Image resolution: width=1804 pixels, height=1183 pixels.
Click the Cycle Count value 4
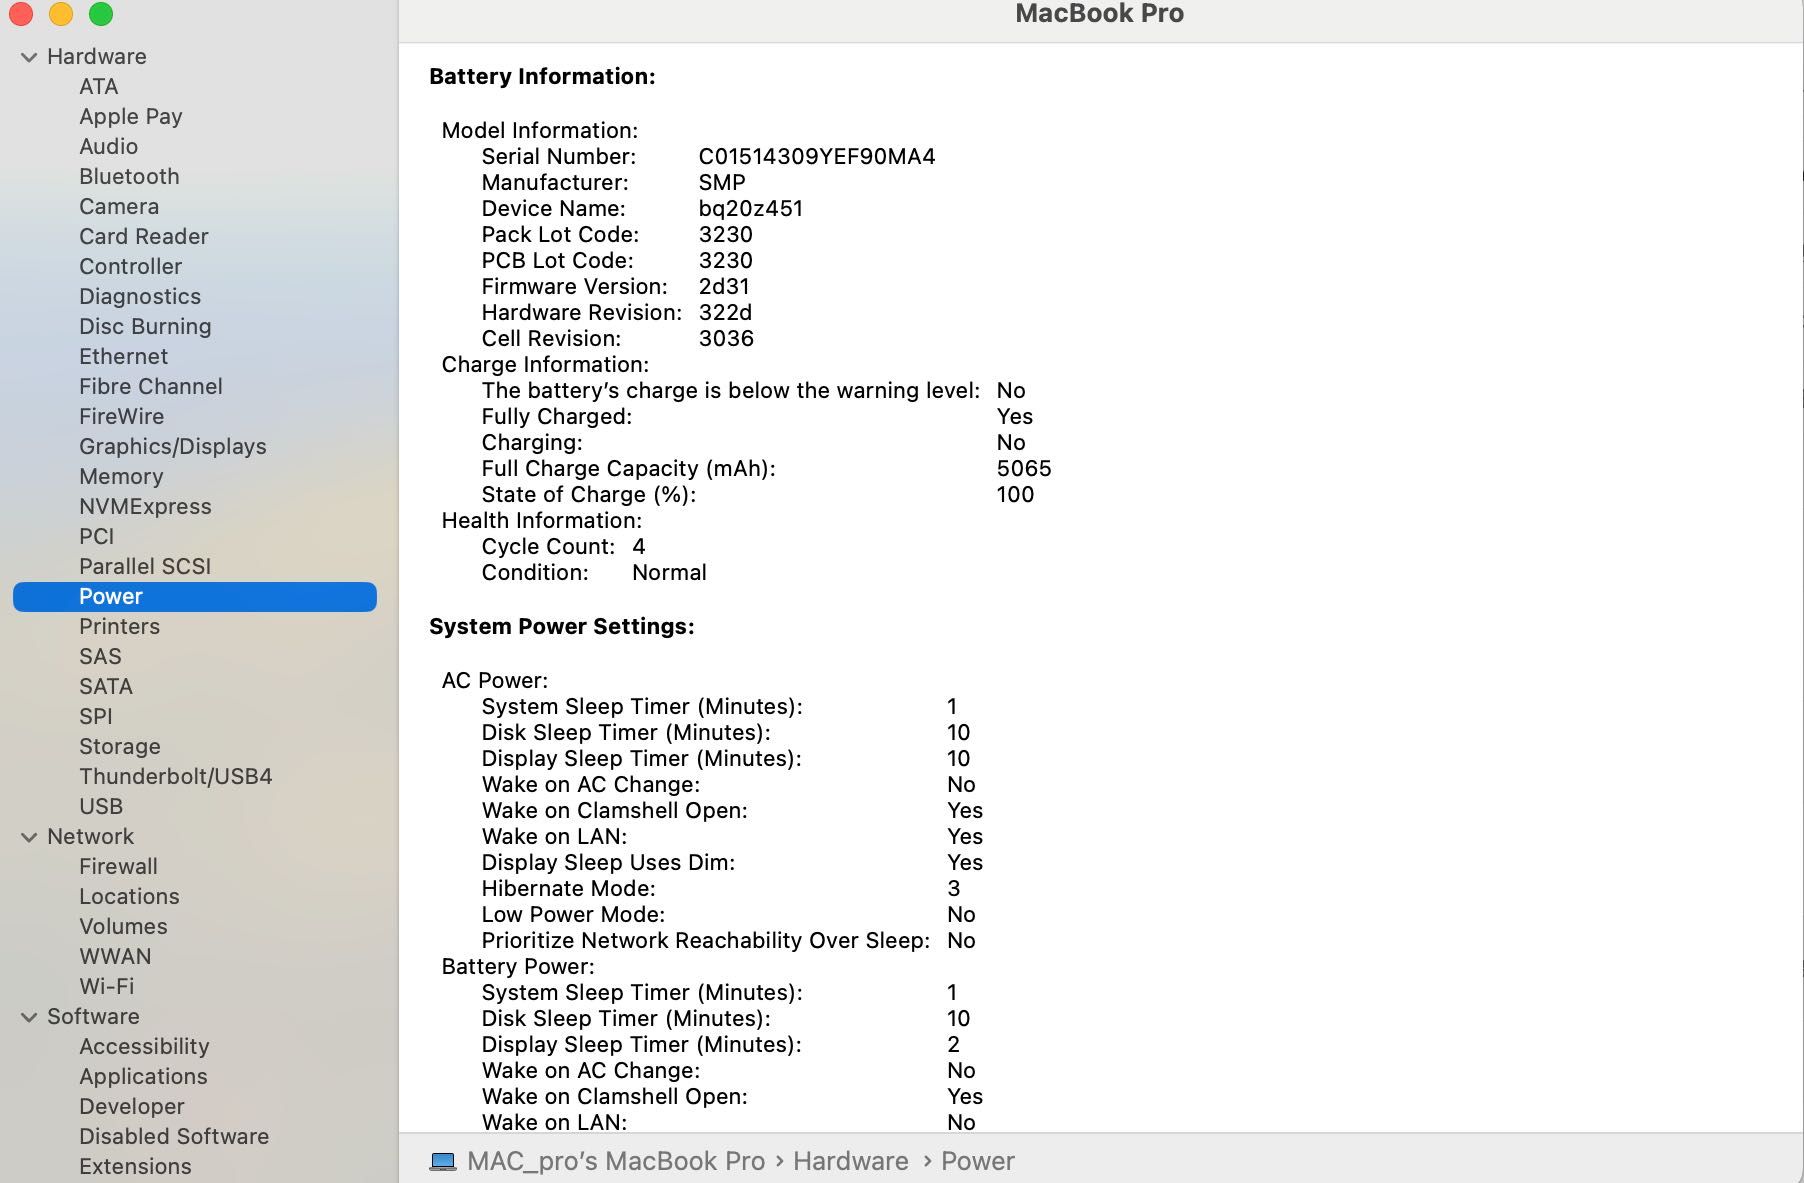coord(639,547)
